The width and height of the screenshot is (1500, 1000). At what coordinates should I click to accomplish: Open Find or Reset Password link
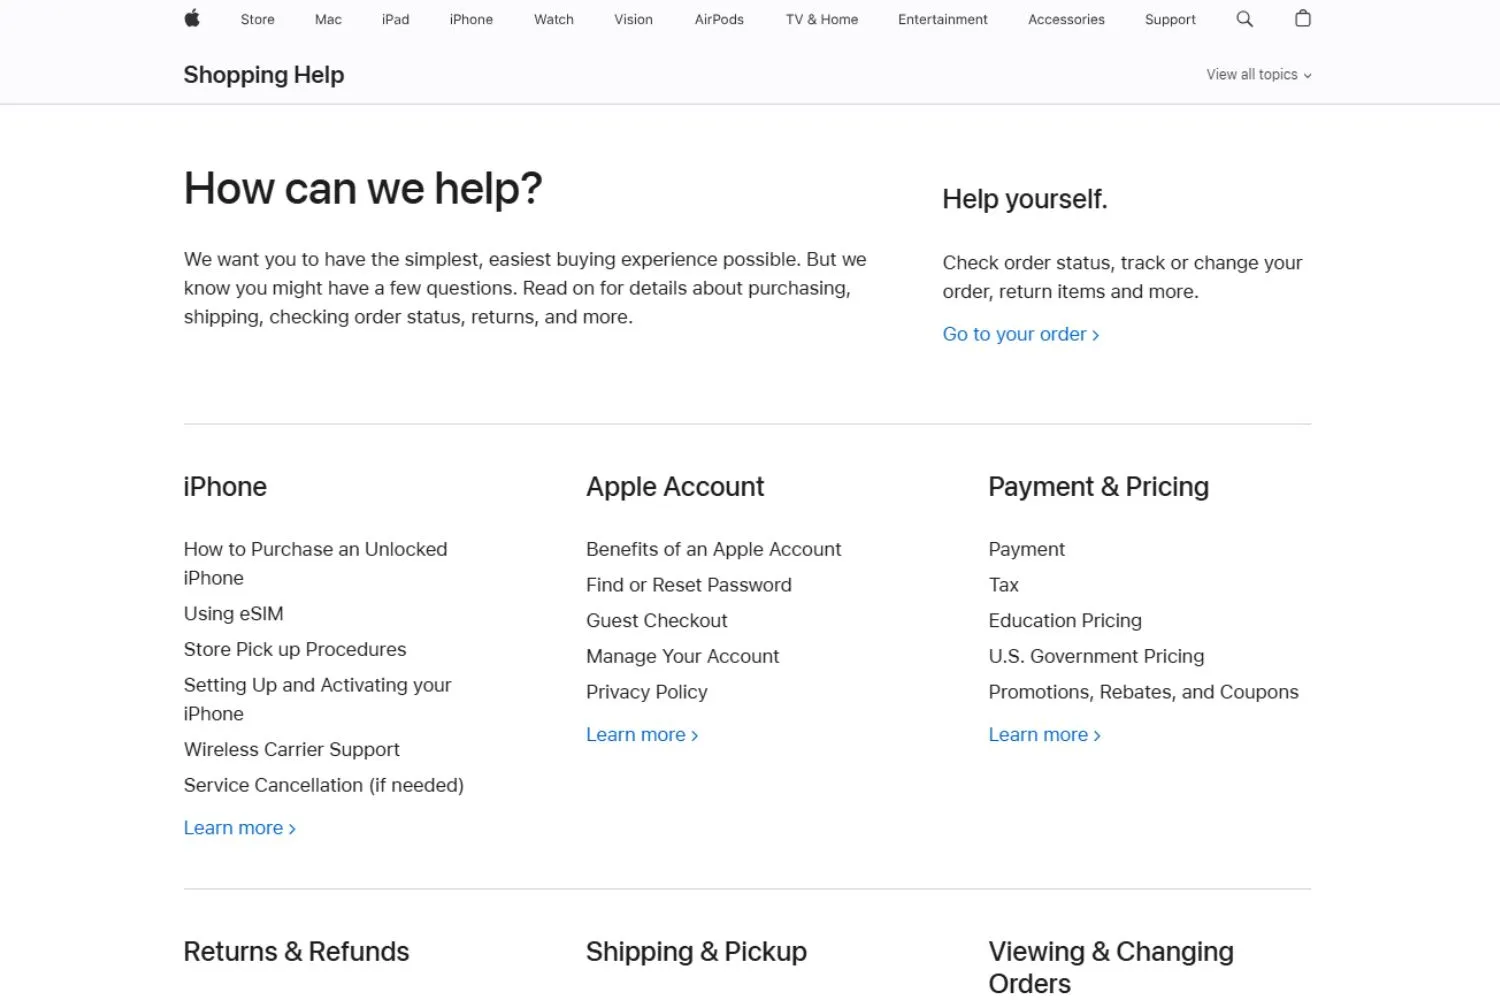click(689, 585)
